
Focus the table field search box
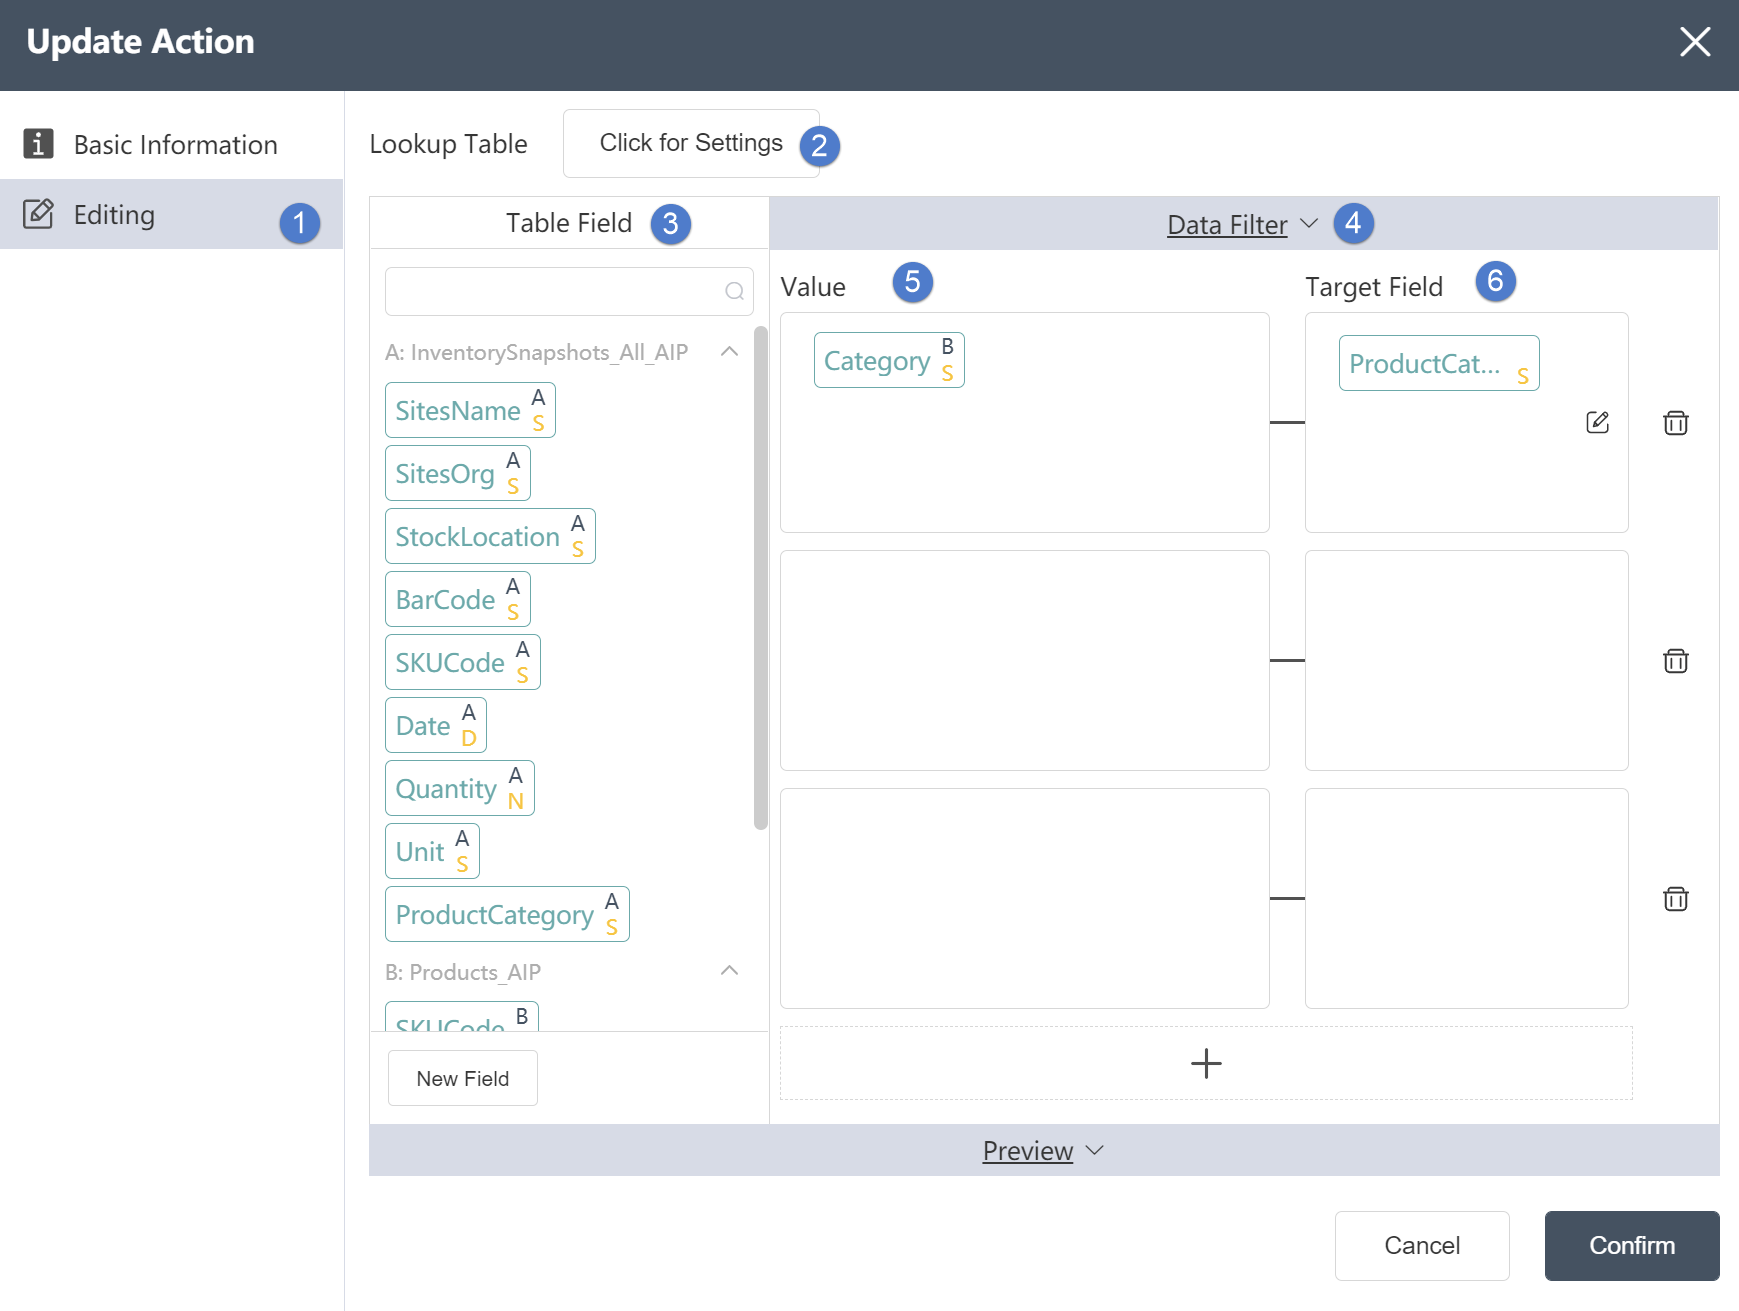(568, 291)
